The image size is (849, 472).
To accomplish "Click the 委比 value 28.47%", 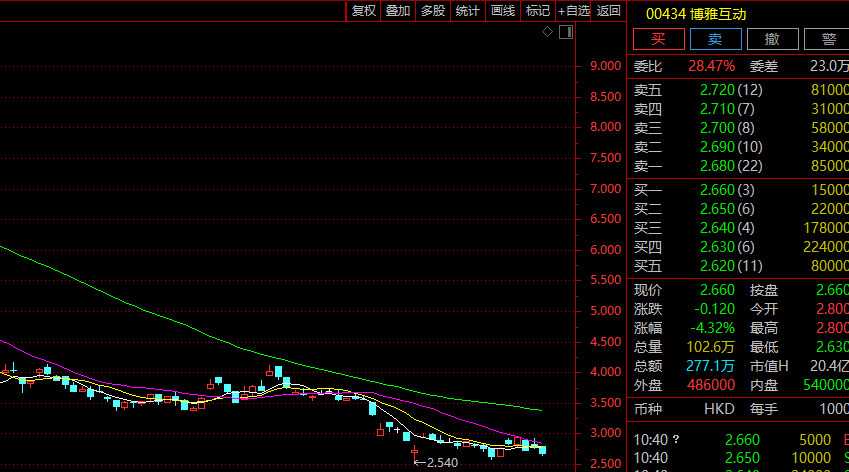I will click(x=711, y=66).
